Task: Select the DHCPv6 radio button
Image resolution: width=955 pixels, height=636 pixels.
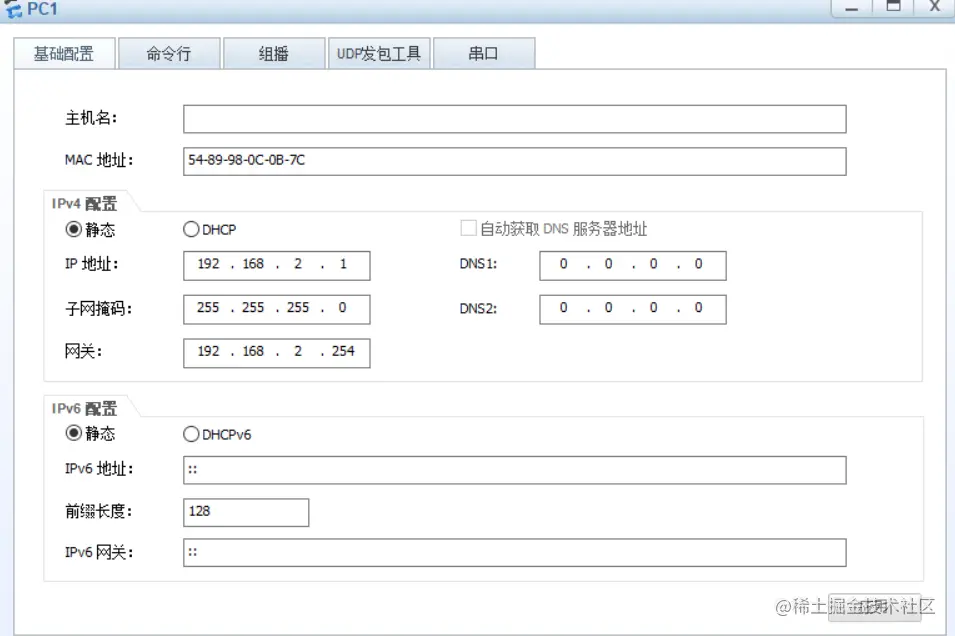Action: pos(191,434)
